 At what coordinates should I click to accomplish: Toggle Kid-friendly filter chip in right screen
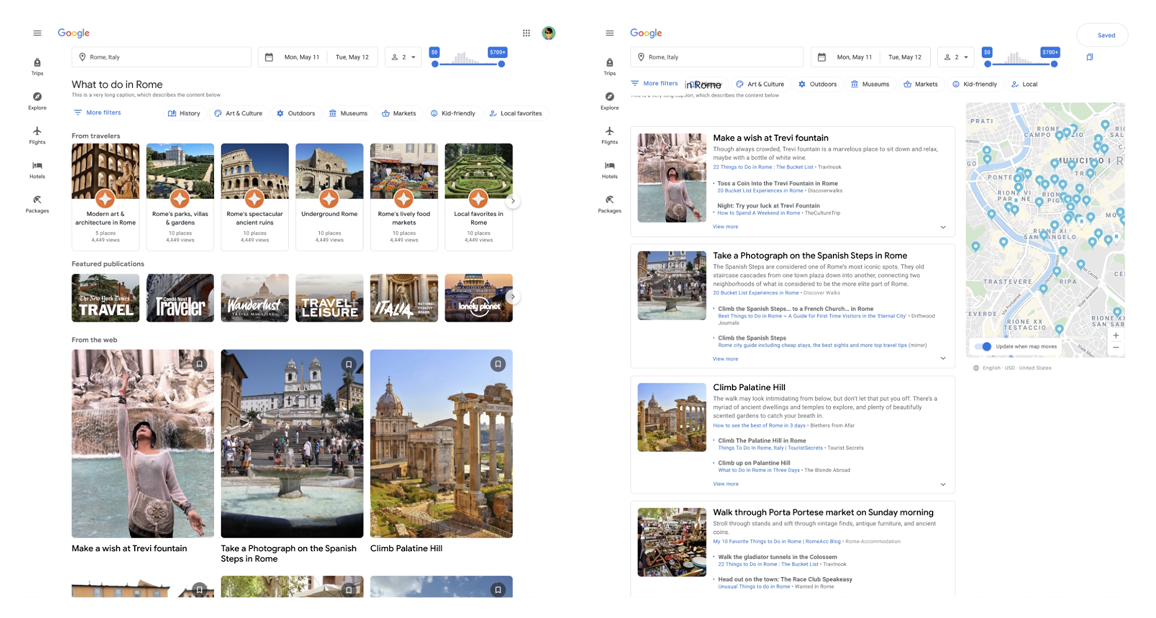pos(974,84)
